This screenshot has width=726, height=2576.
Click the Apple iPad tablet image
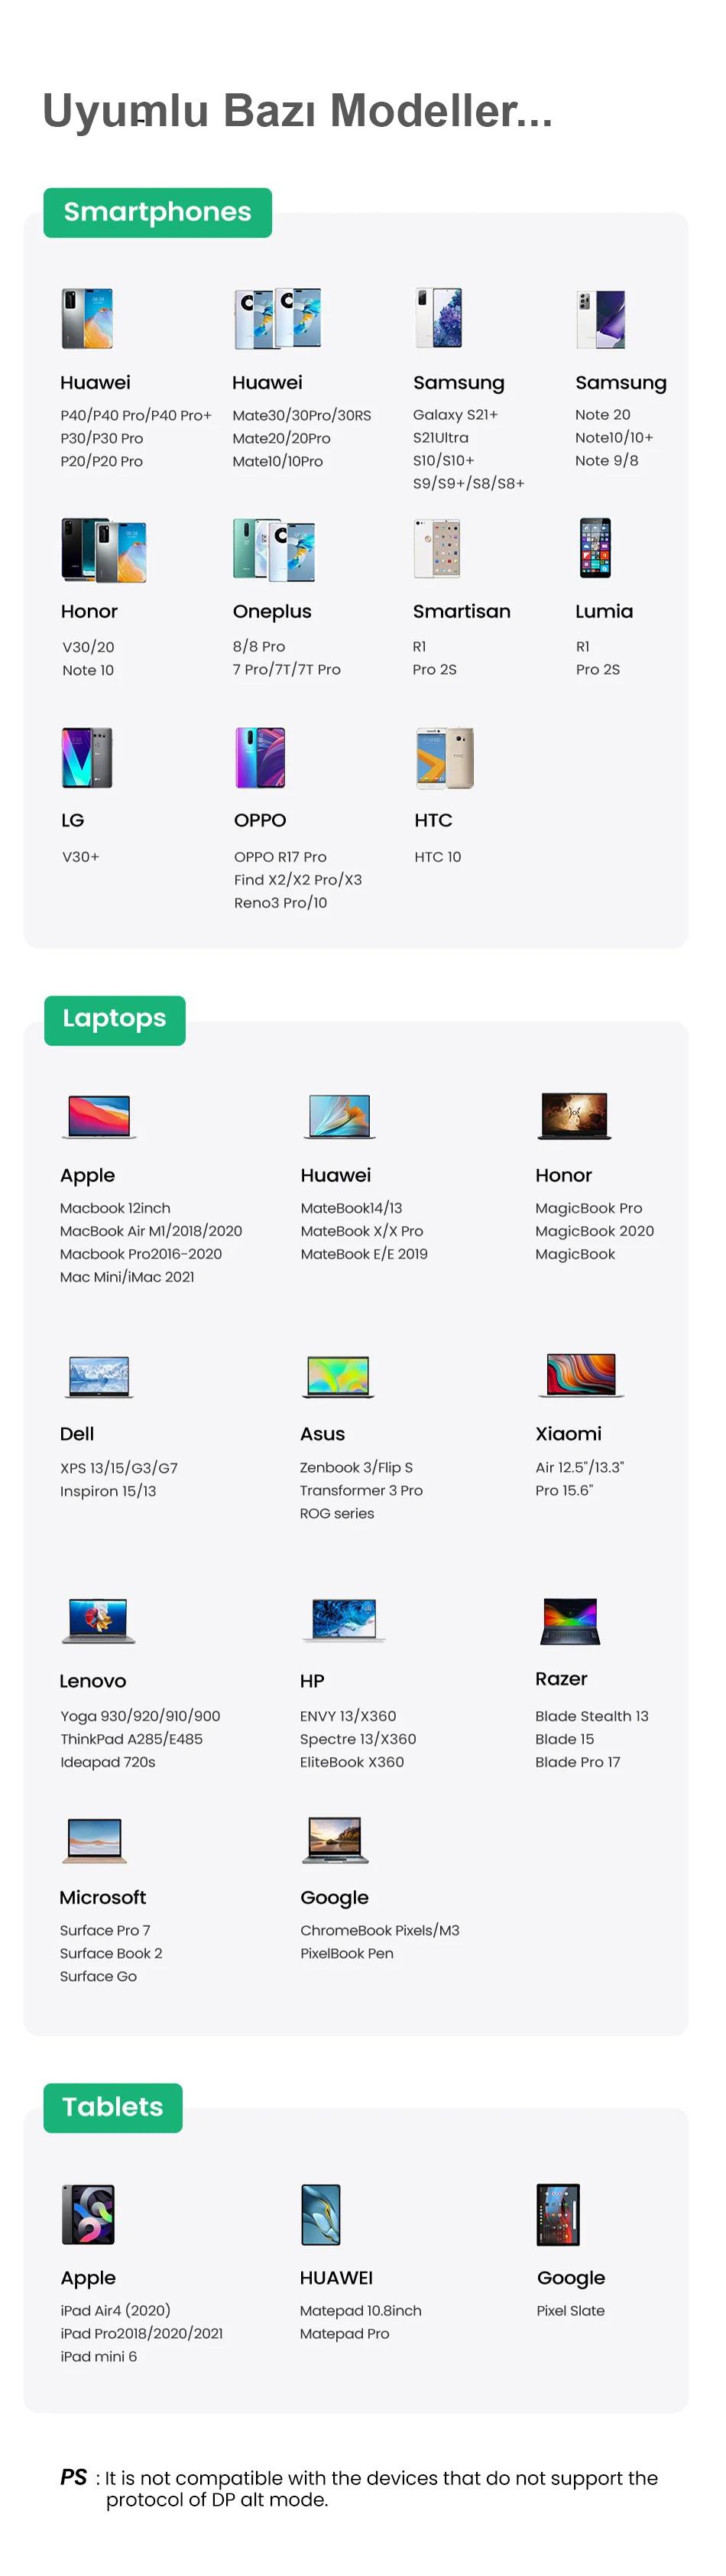click(x=88, y=2215)
